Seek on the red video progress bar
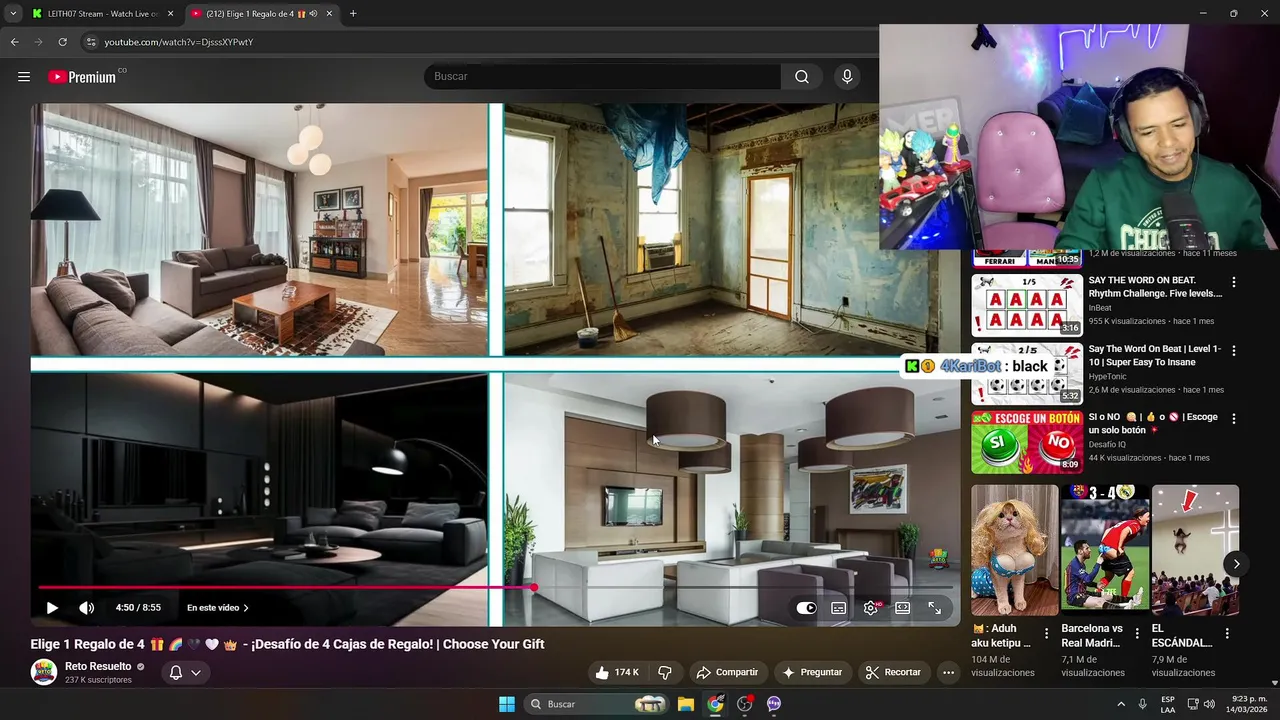Image resolution: width=1280 pixels, height=720 pixels. 495,588
